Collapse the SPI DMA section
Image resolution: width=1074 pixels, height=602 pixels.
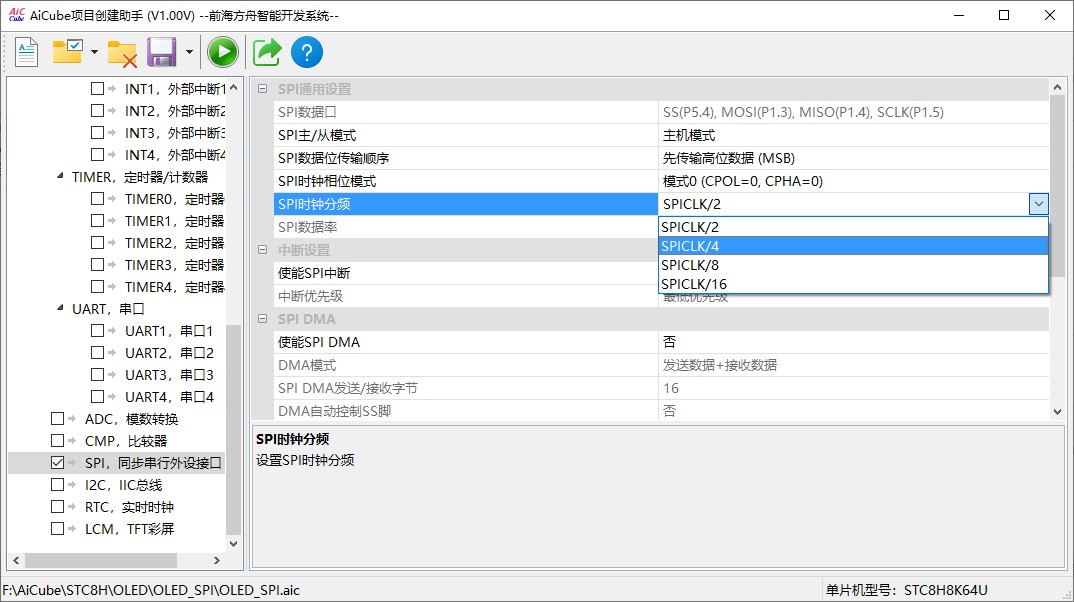click(262, 318)
